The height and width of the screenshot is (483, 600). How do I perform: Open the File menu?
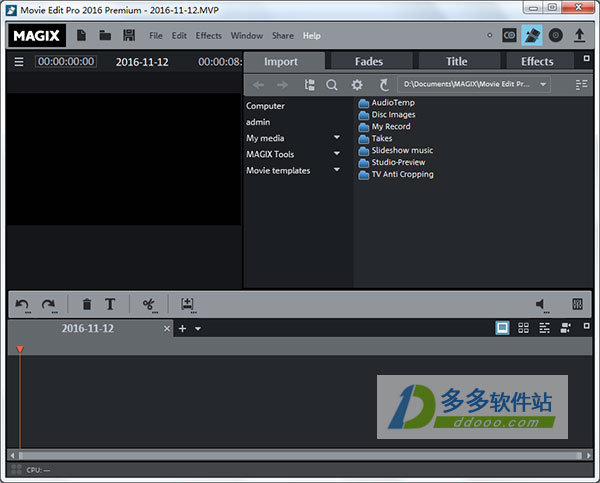156,36
